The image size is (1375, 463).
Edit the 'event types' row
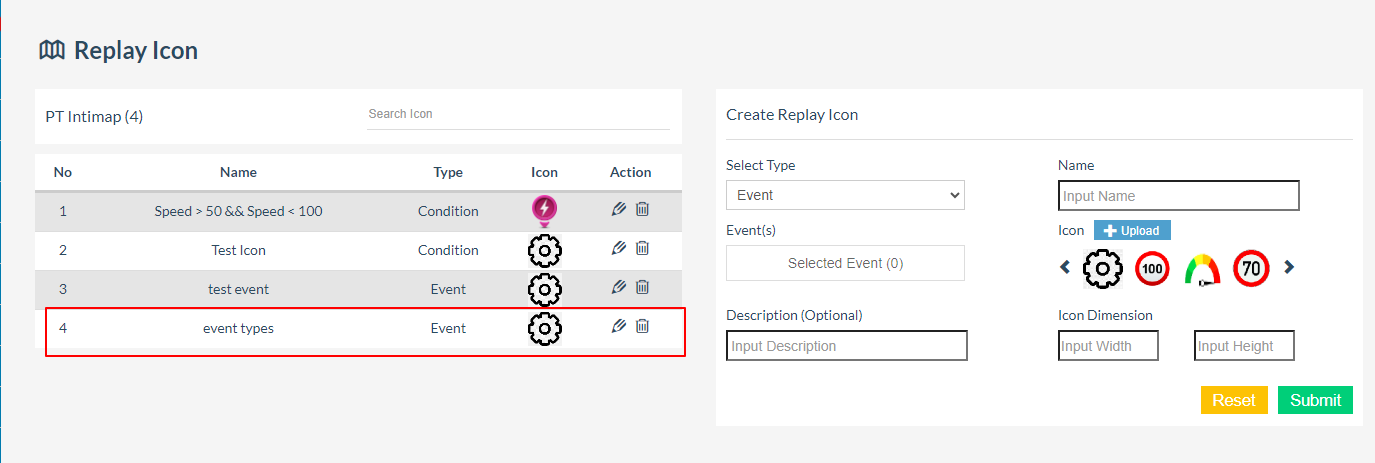coord(619,326)
